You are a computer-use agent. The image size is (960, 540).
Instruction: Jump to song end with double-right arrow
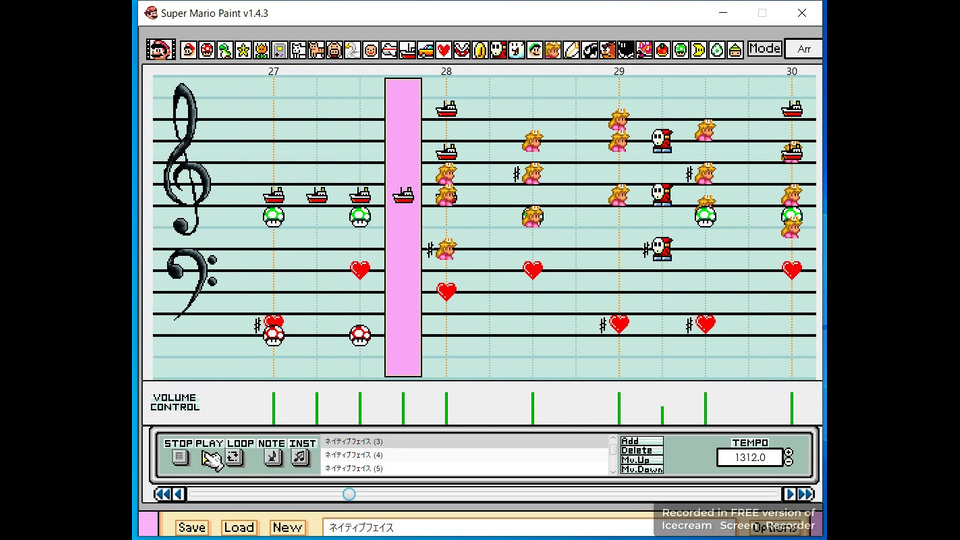[x=806, y=494]
